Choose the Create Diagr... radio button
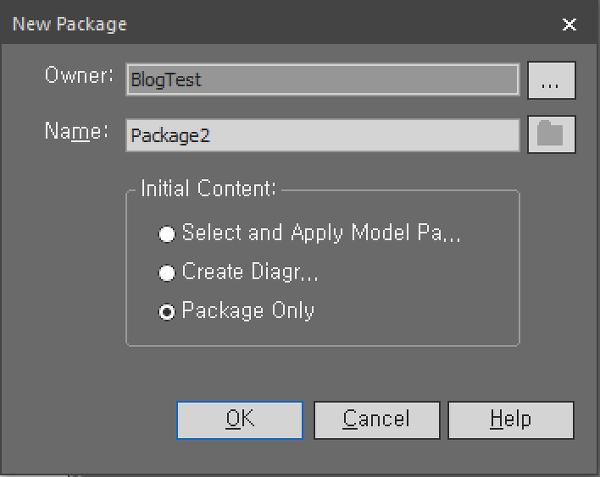This screenshot has height=477, width=600. (167, 273)
